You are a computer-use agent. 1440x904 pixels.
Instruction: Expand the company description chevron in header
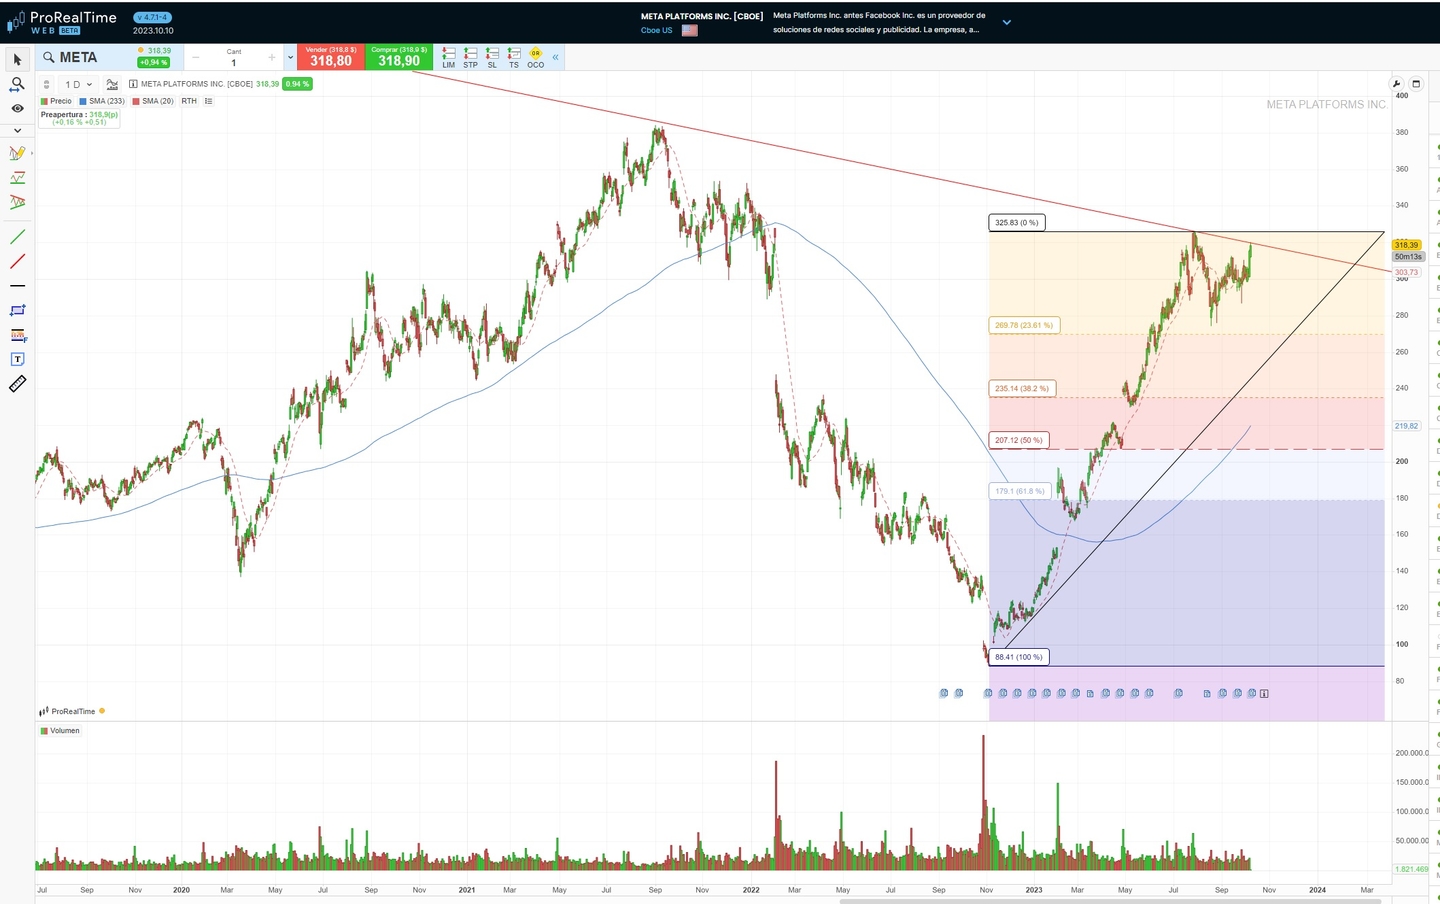coord(1006,22)
